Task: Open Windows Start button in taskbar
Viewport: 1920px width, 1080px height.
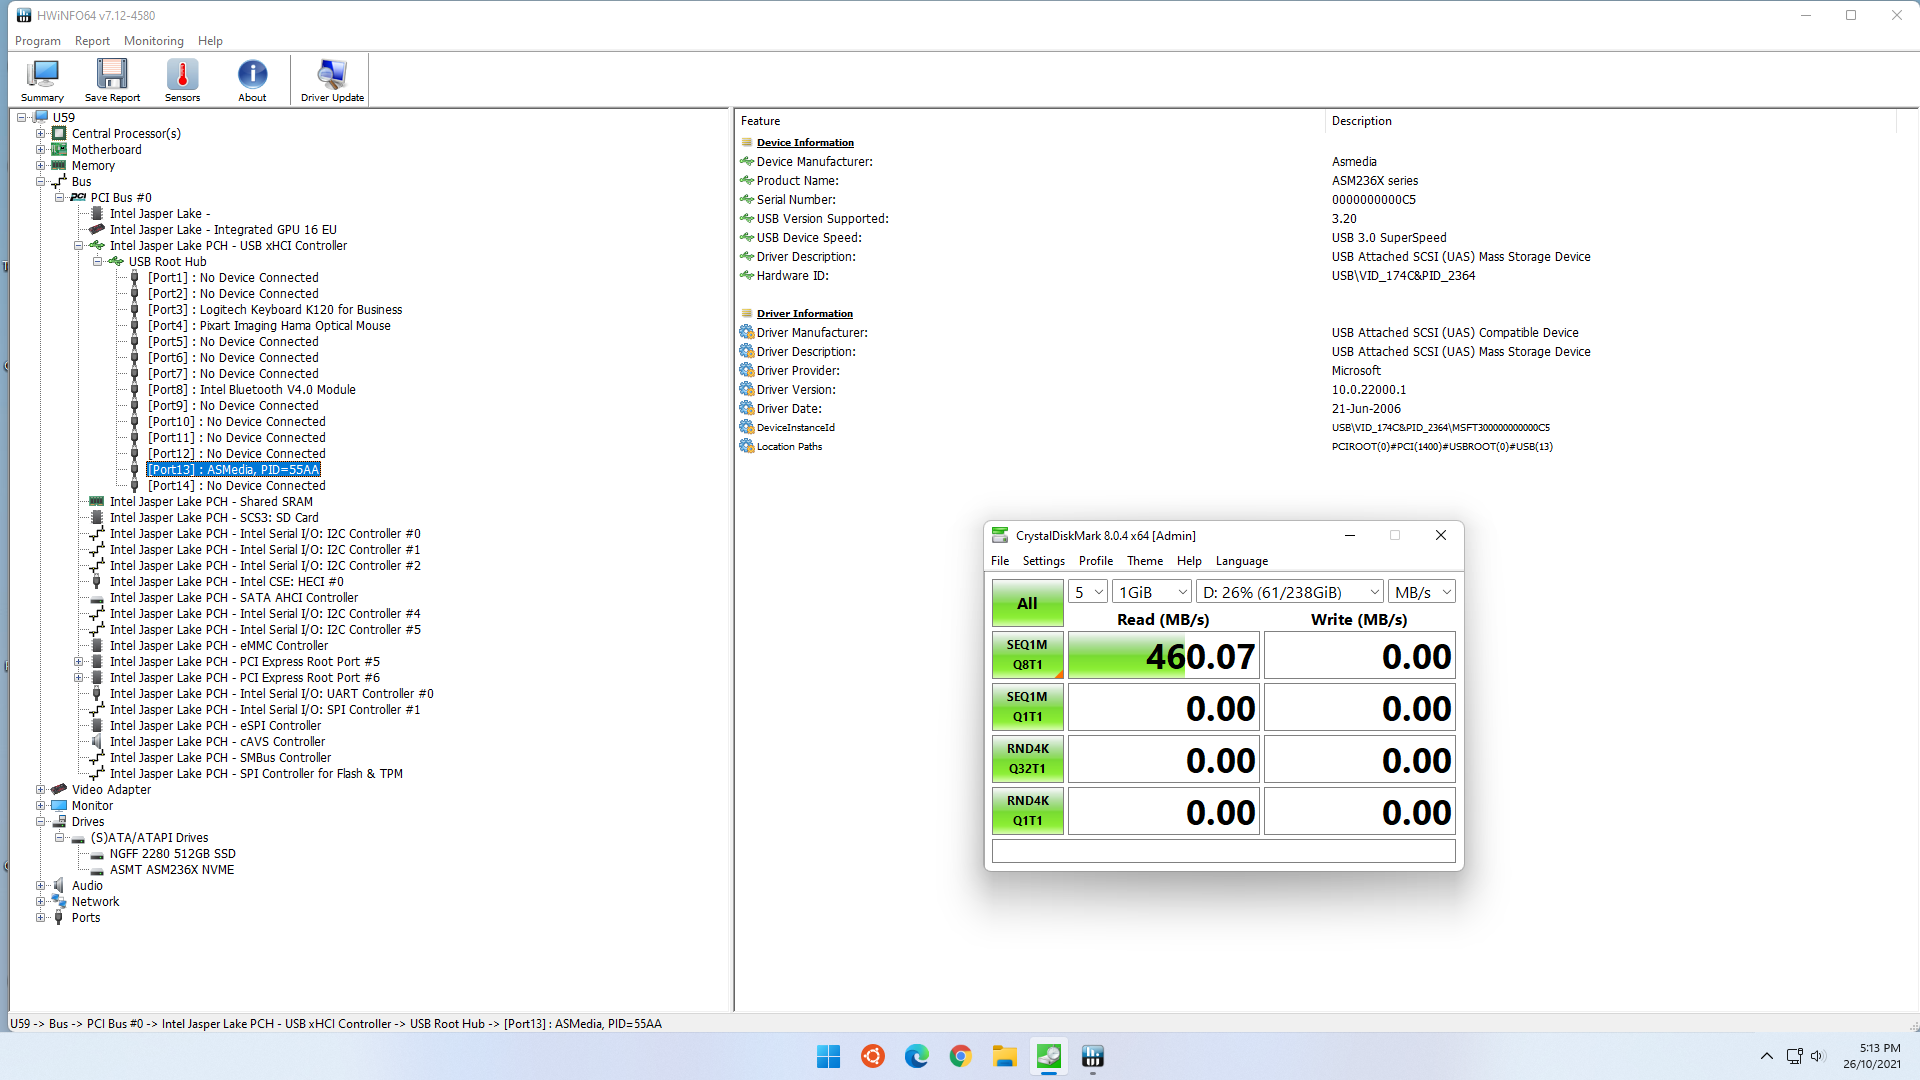Action: [828, 1056]
